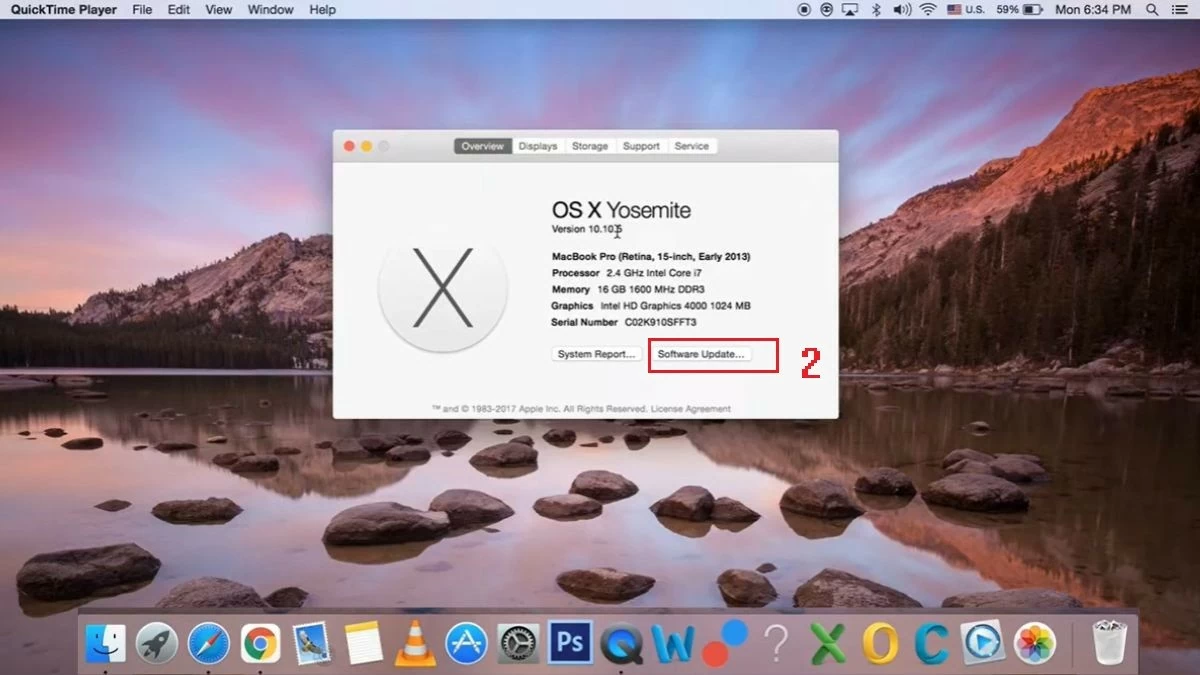Launch Photoshop from the dock
This screenshot has height=675, width=1200.
pyautogui.click(x=570, y=642)
